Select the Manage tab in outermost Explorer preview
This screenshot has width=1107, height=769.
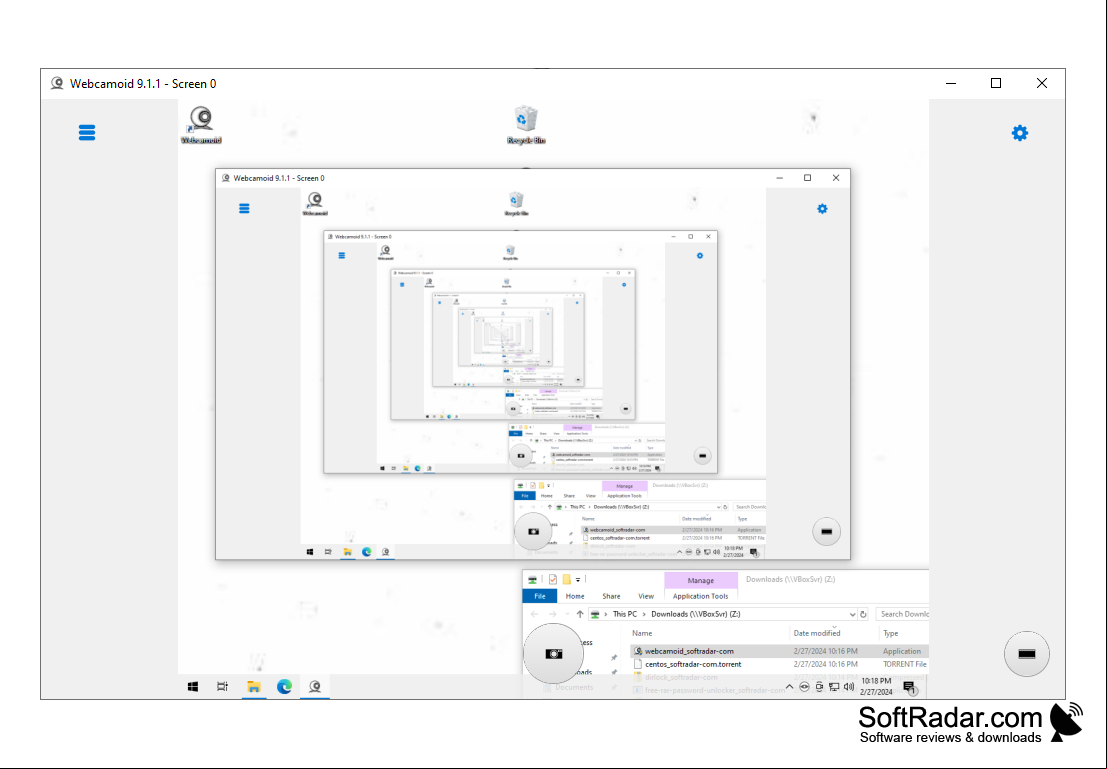[x=700, y=580]
